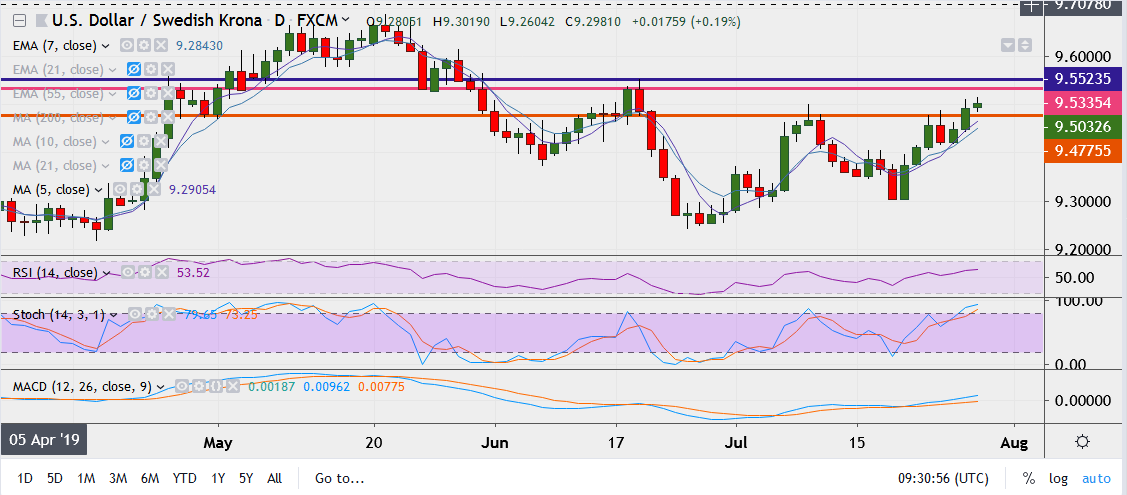
Task: Expand EMA (7, close) legend dropdown
Action: [106, 46]
